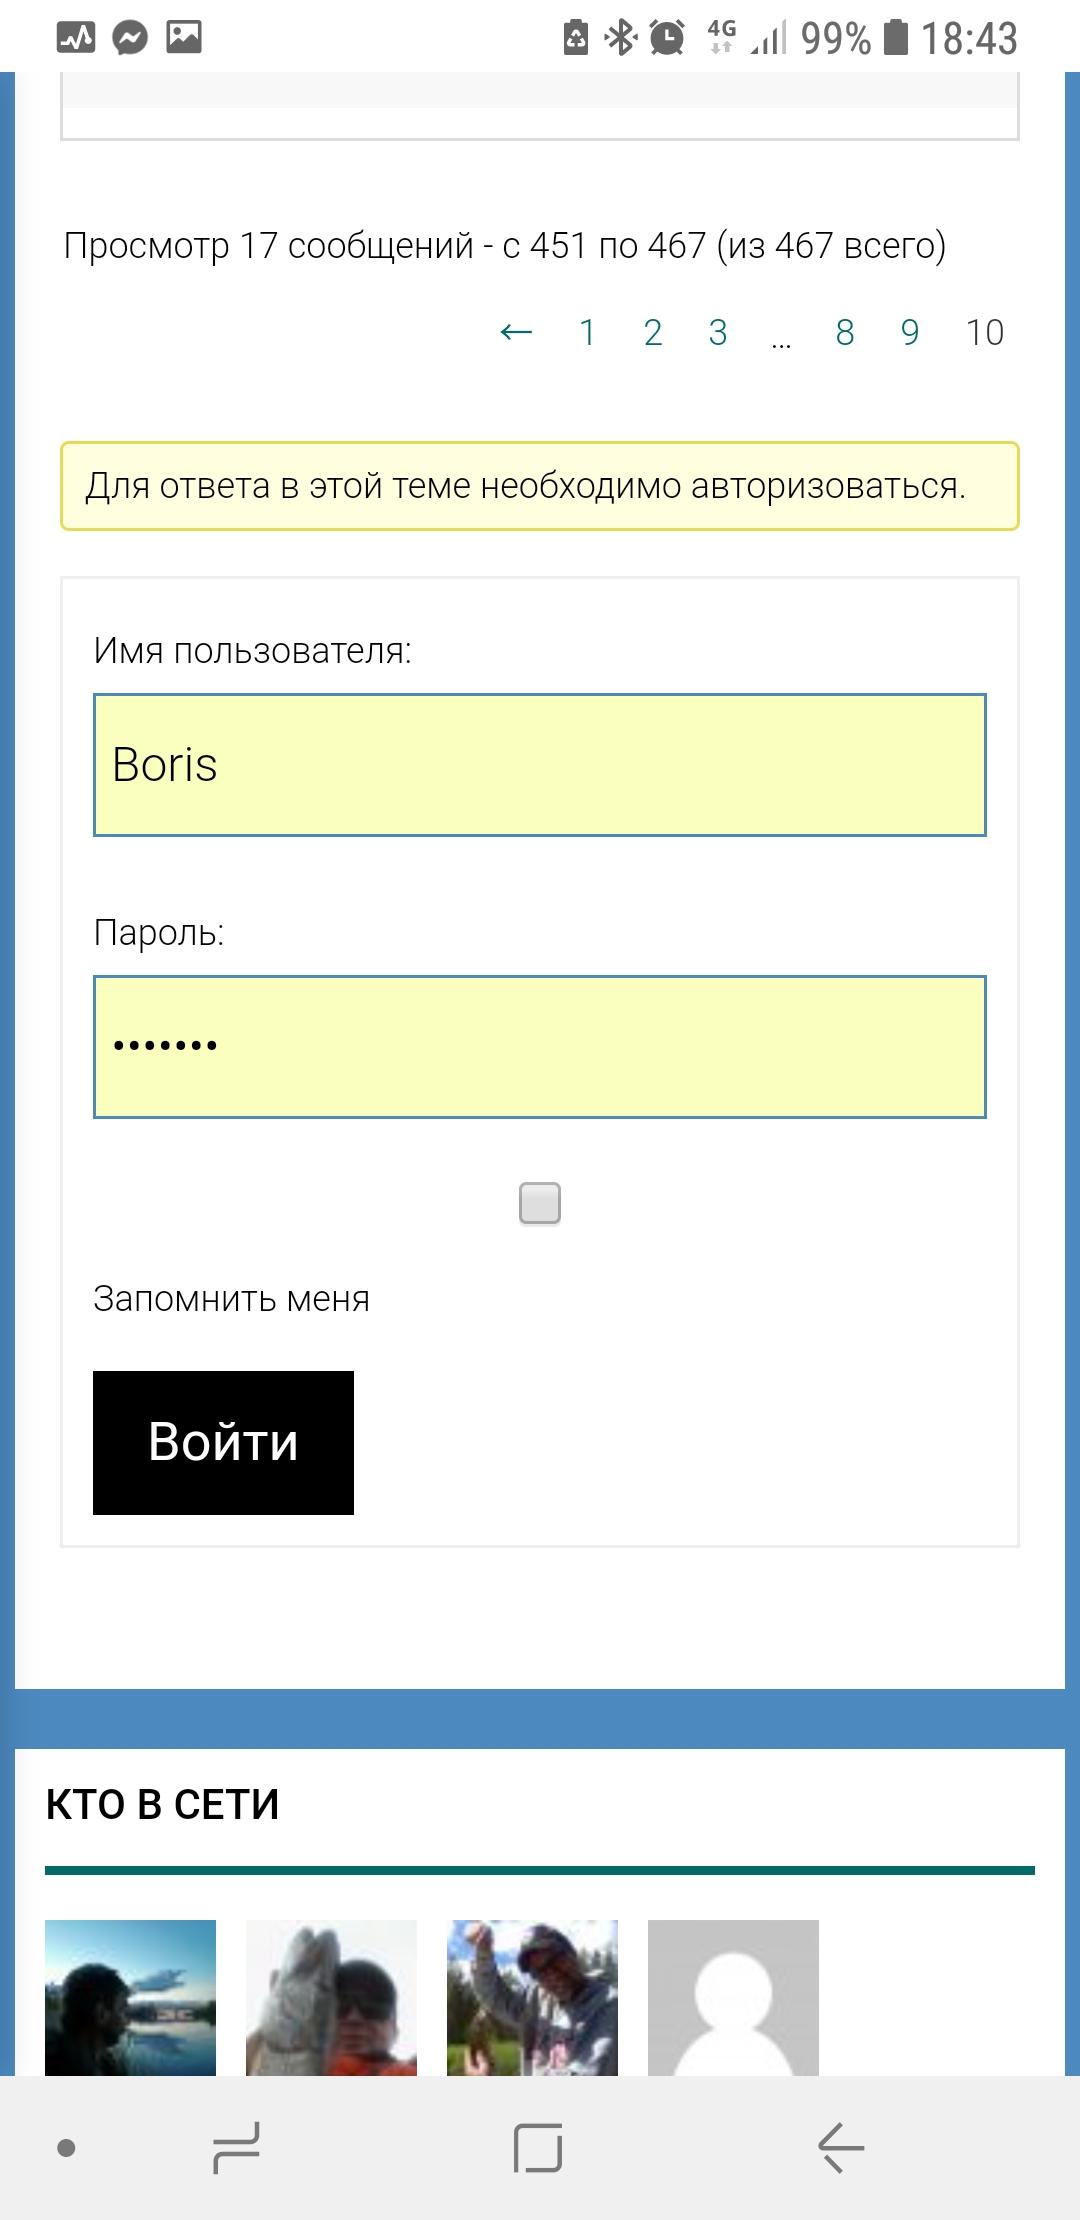Tap the Android back navigation icon
1080x2220 pixels.
[x=841, y=2147]
